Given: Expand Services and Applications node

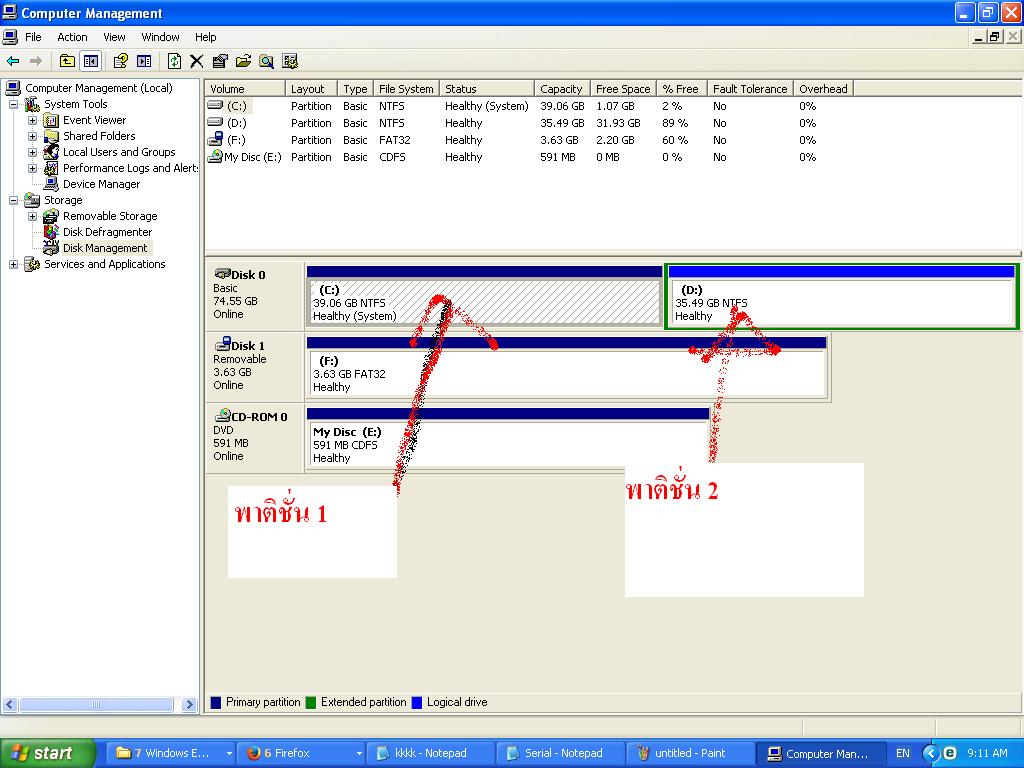Looking at the screenshot, I should click(13, 264).
